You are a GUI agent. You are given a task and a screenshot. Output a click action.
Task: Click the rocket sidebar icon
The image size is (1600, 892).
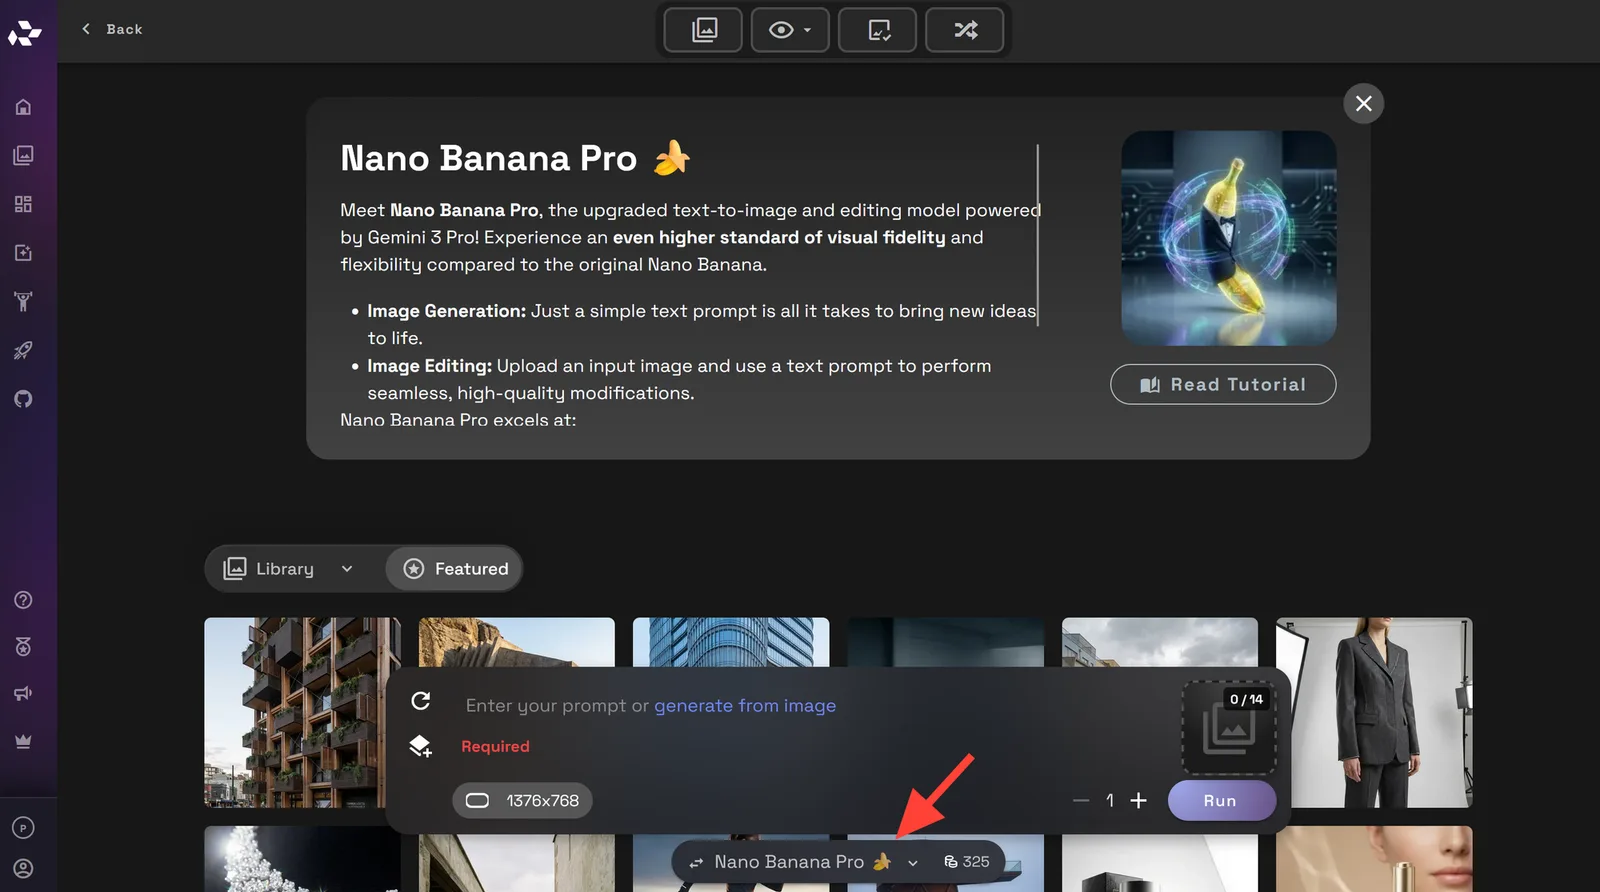[23, 350]
